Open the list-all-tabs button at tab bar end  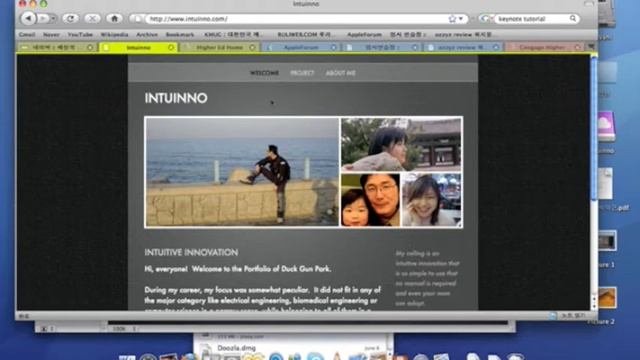(591, 47)
